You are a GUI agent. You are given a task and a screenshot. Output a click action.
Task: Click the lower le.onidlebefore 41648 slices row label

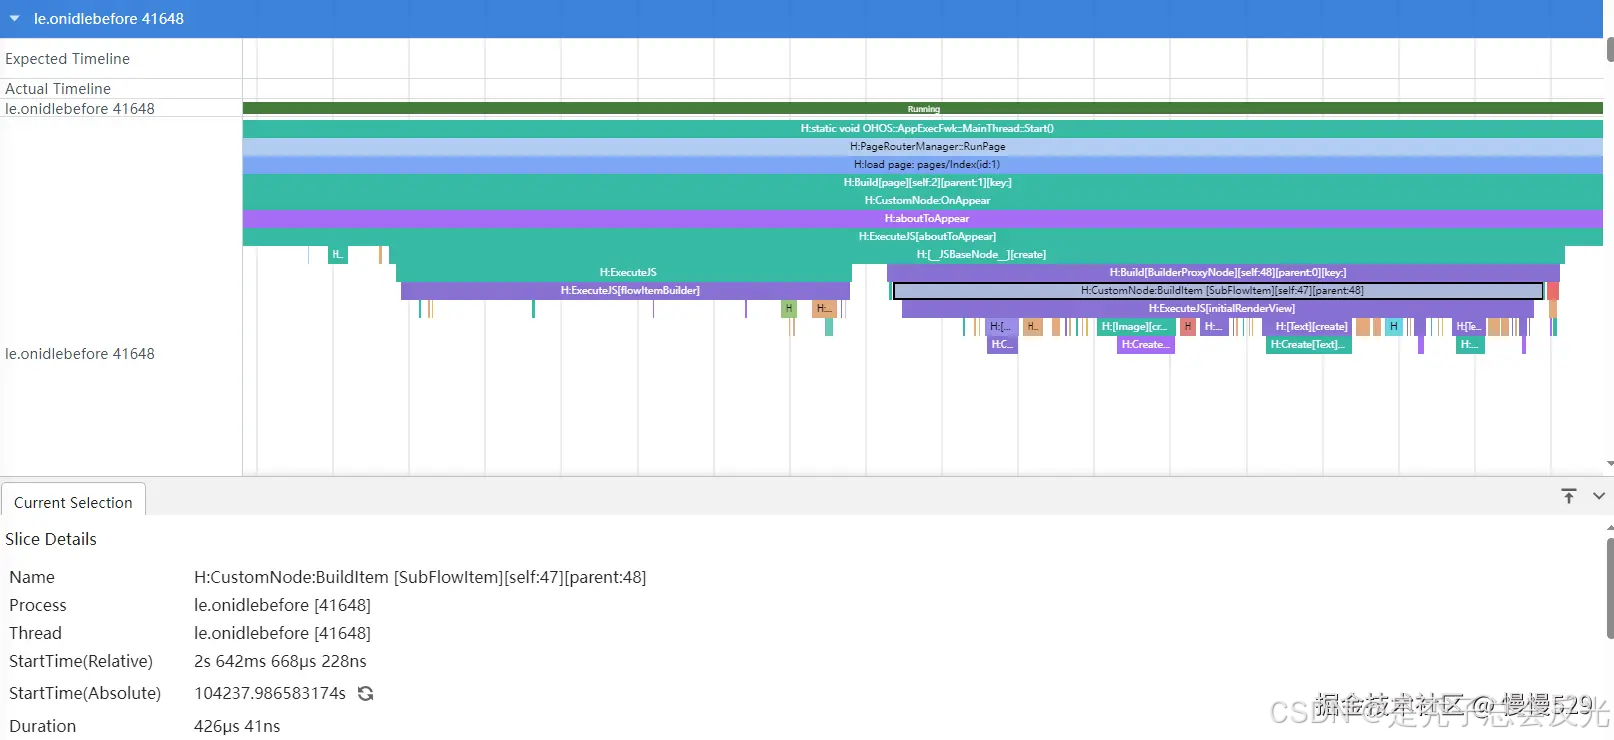(80, 354)
